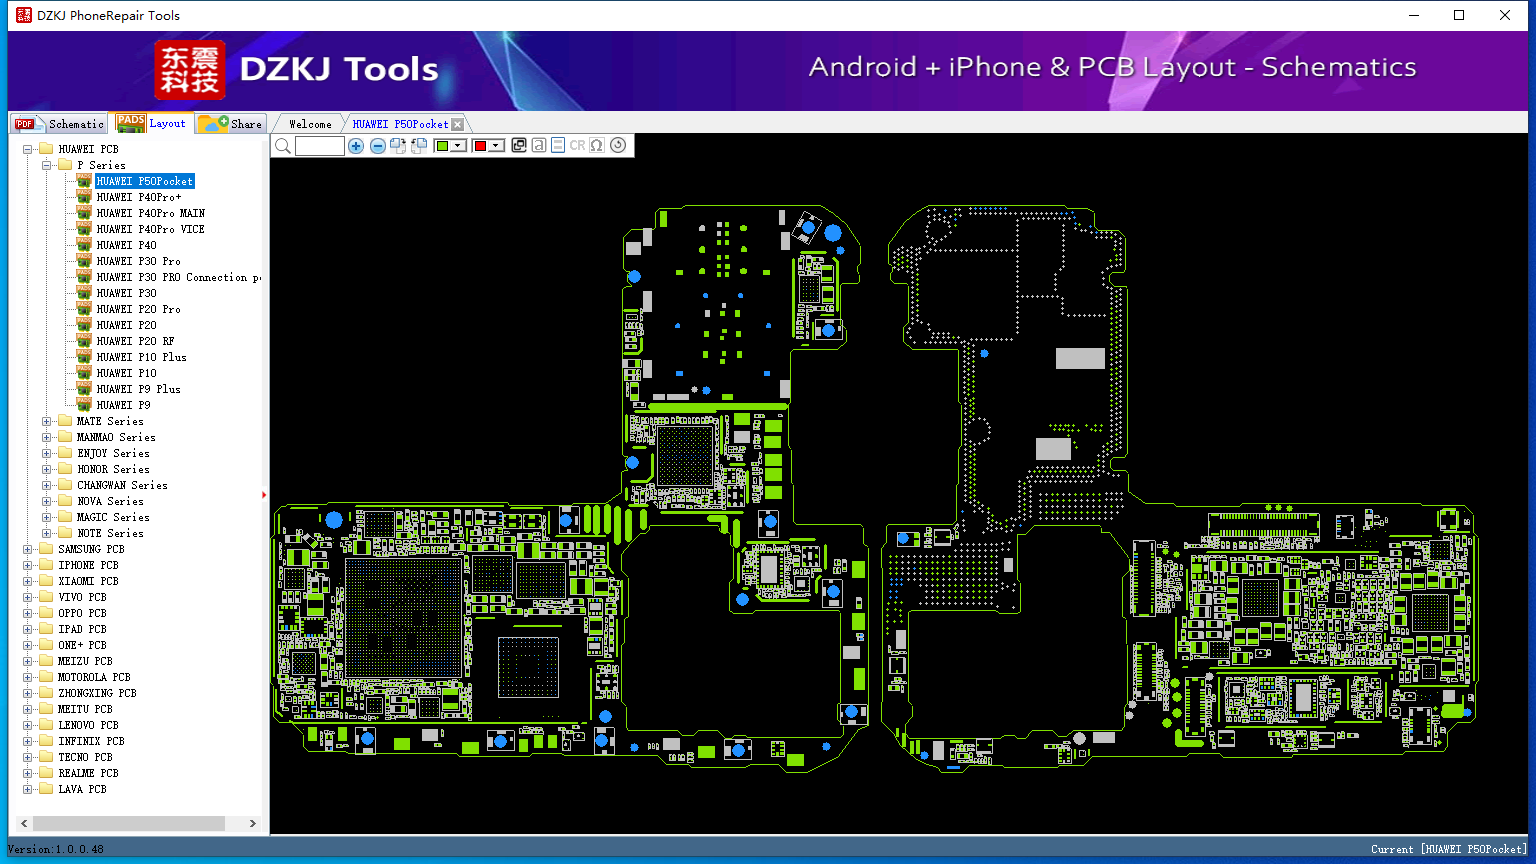Click the PADS icon beside HUAWEI P9
The width and height of the screenshot is (1536, 864).
(x=84, y=405)
